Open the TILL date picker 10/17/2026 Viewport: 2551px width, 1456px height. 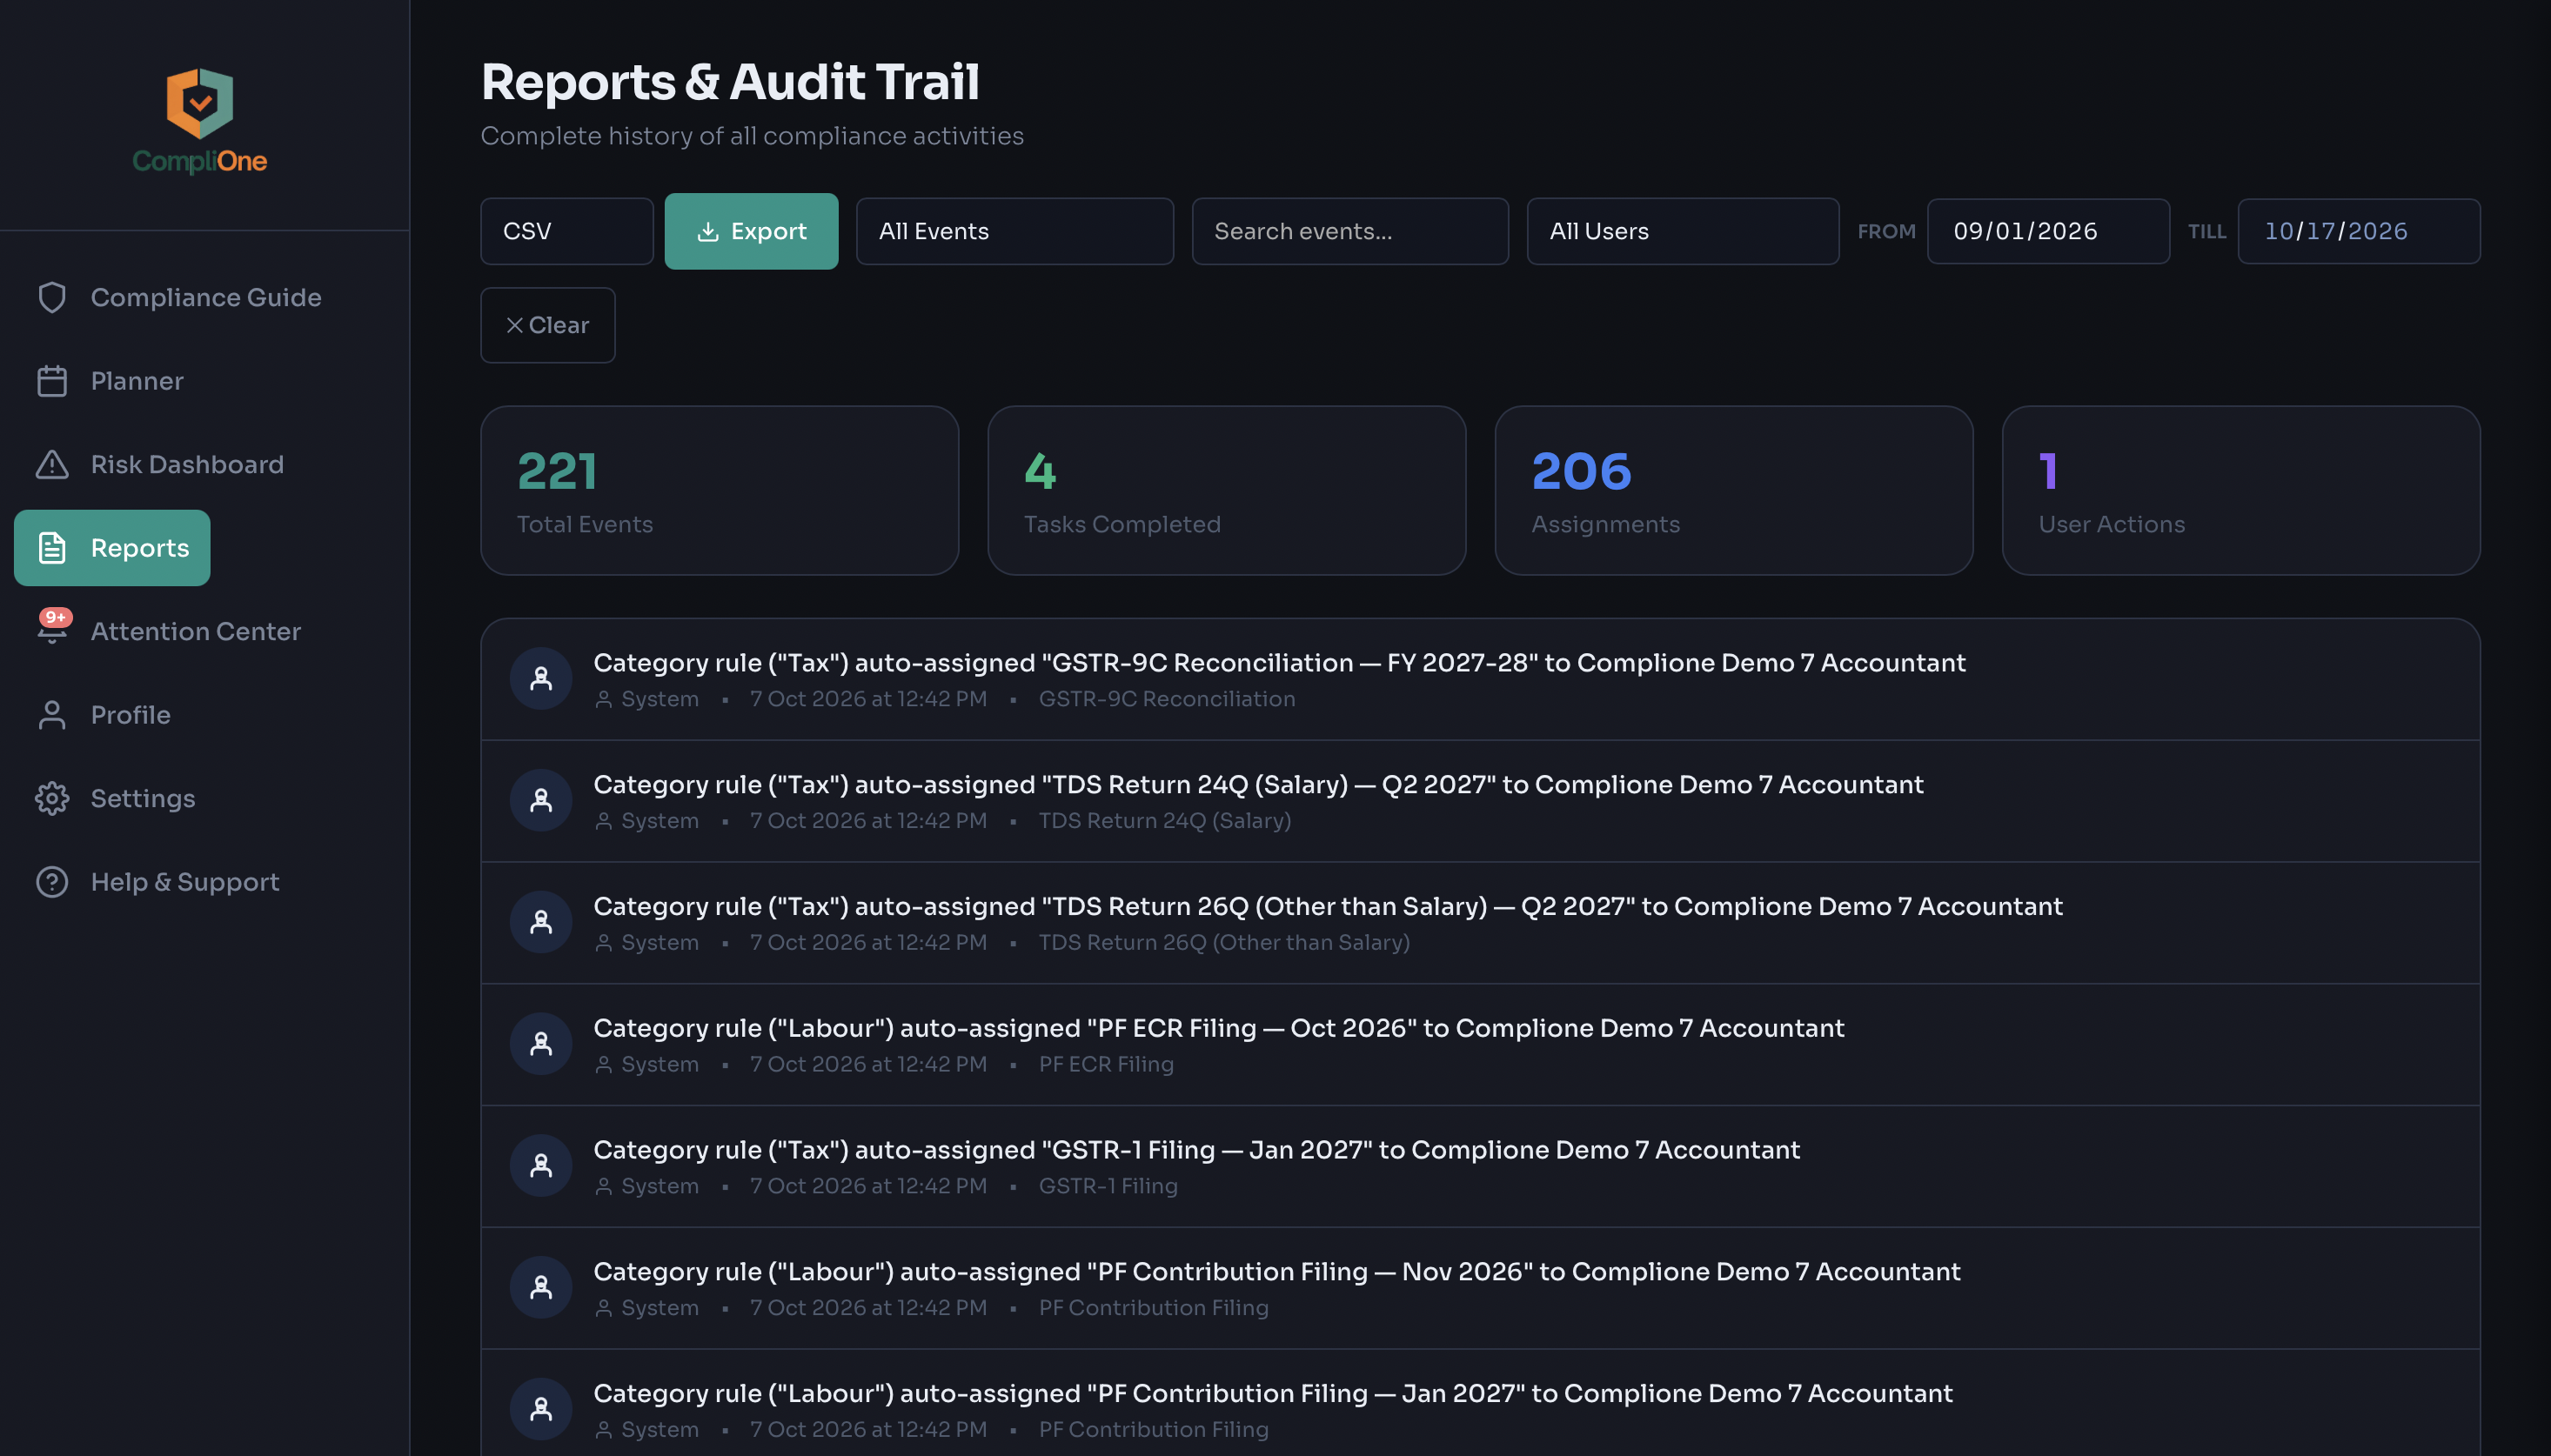2359,231
